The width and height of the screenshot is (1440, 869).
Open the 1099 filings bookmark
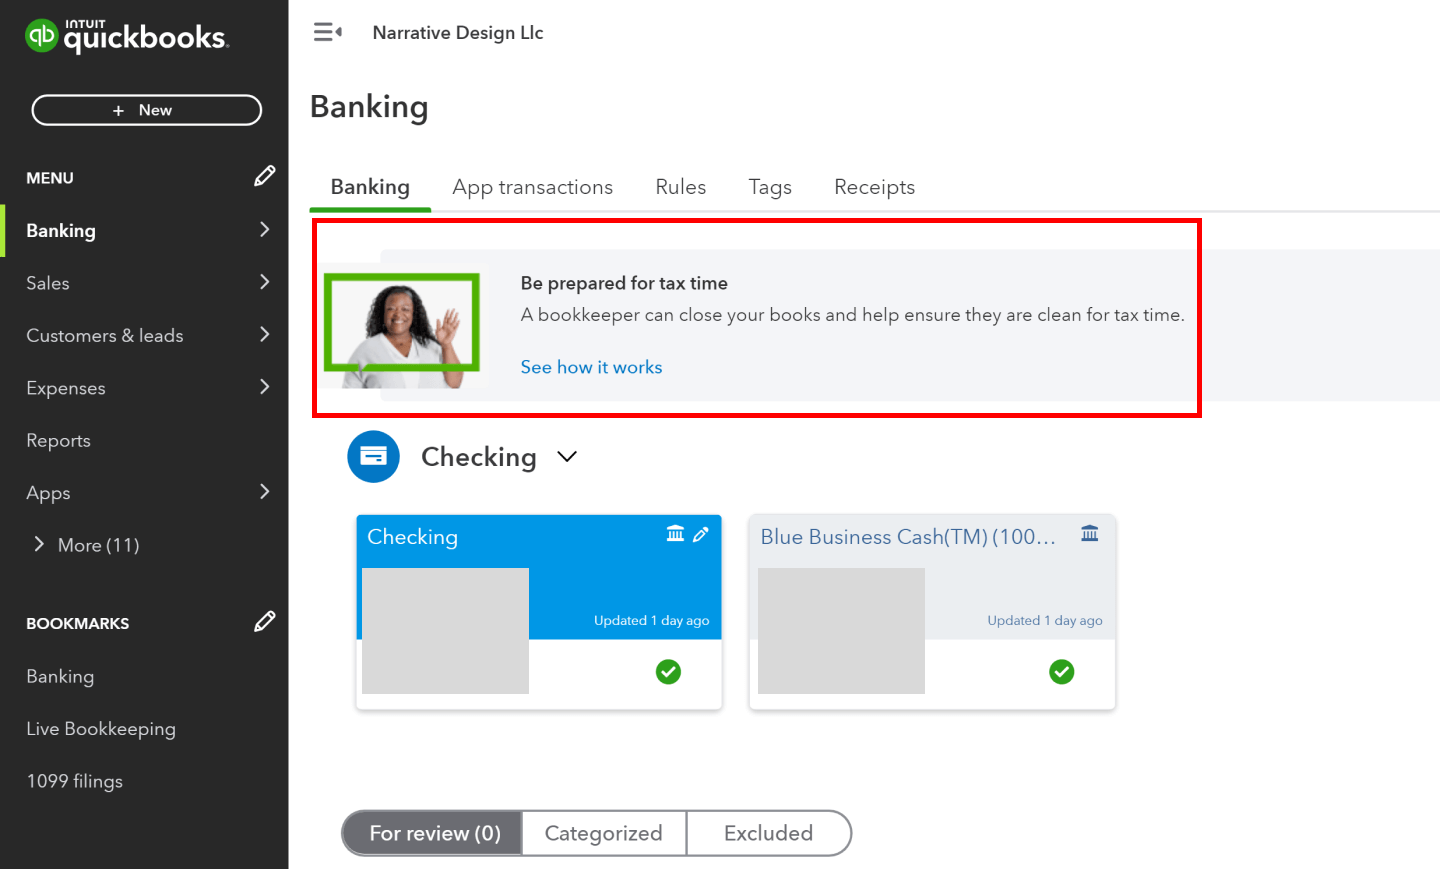pyautogui.click(x=75, y=781)
